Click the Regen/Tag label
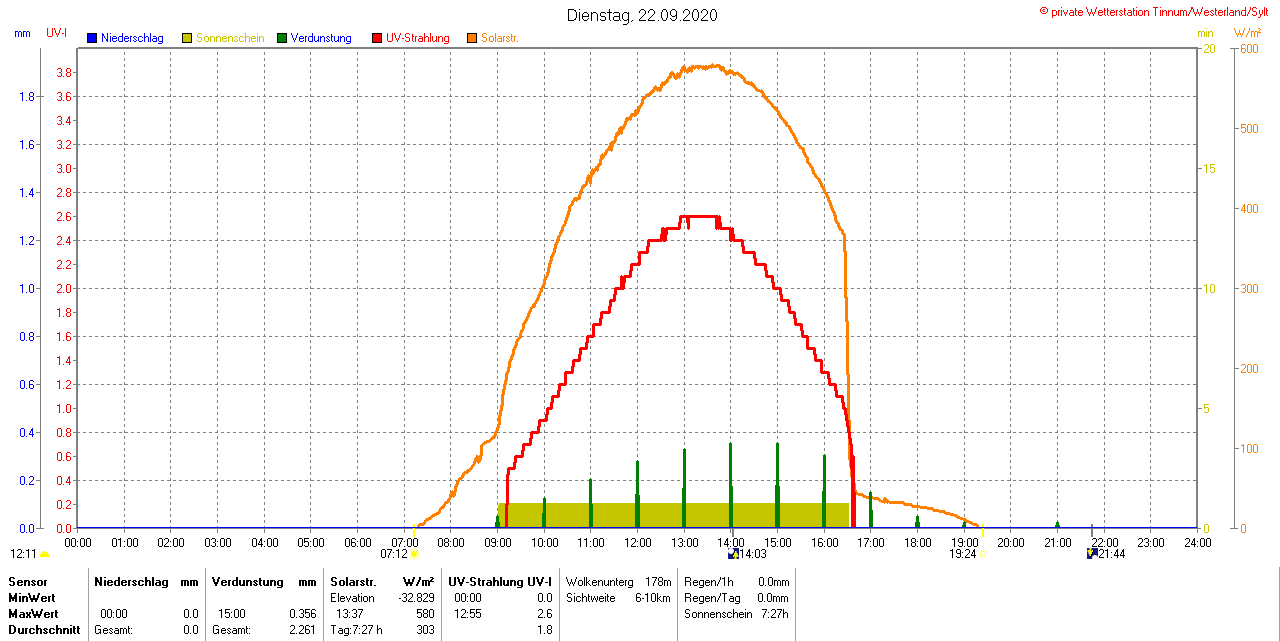The height and width of the screenshot is (641, 1280). point(711,597)
